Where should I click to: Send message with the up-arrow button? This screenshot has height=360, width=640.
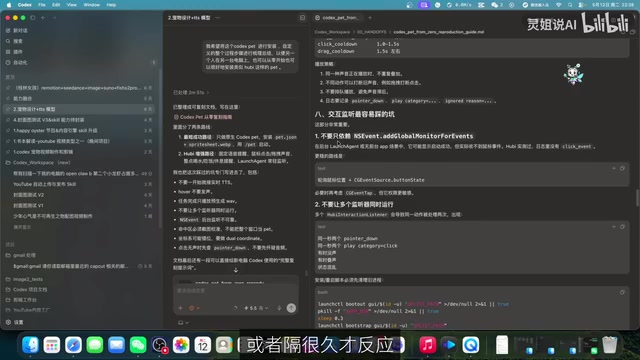291,308
